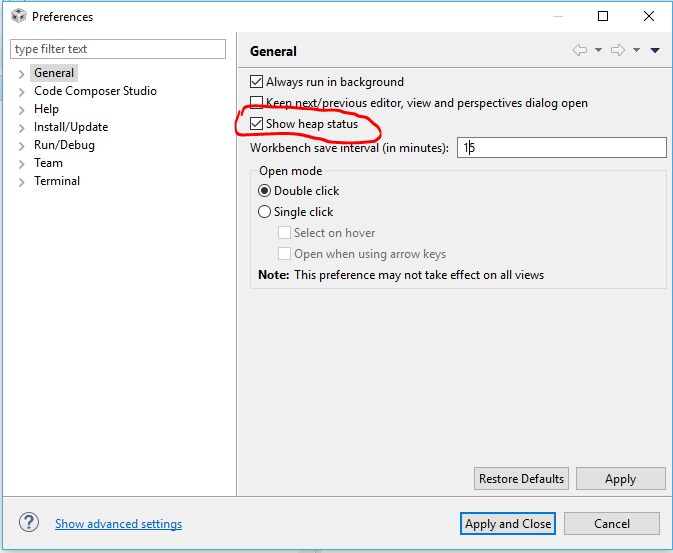The height and width of the screenshot is (553, 673).
Task: Click the type filter text field
Action: point(118,49)
